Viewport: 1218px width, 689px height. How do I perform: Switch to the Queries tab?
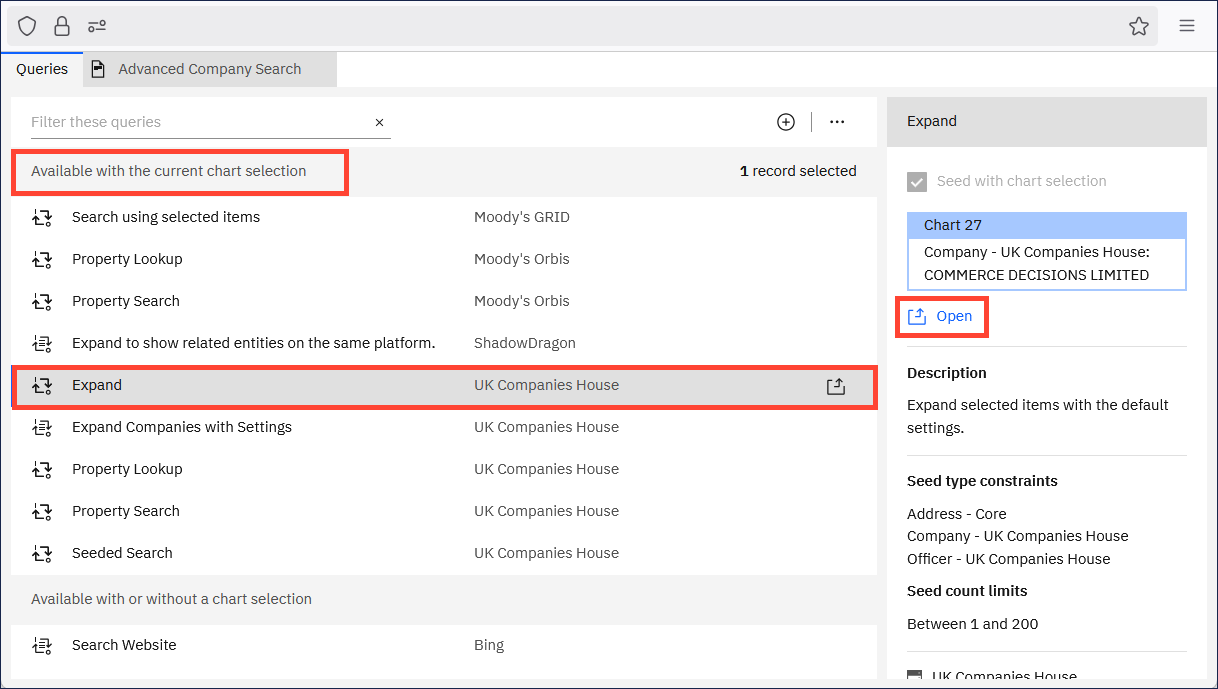point(42,69)
